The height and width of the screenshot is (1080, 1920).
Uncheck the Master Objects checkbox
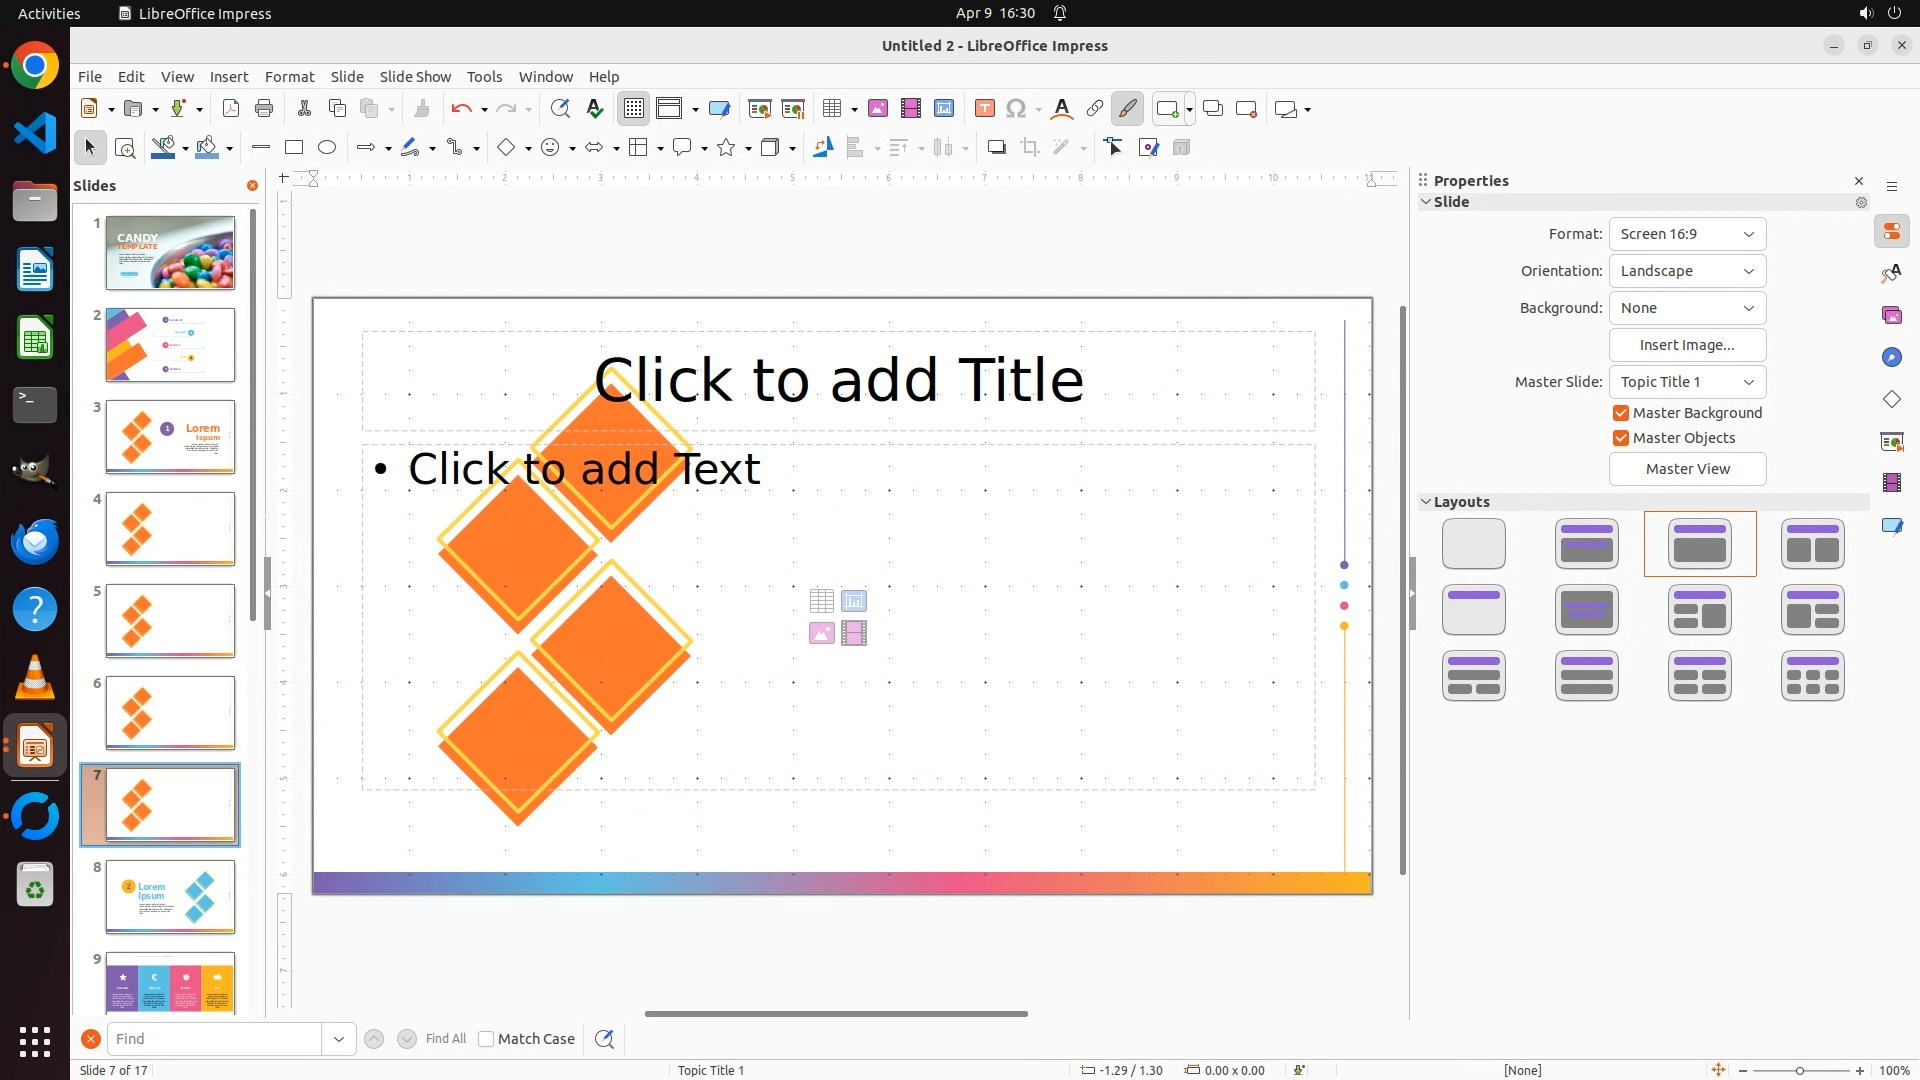(1621, 438)
